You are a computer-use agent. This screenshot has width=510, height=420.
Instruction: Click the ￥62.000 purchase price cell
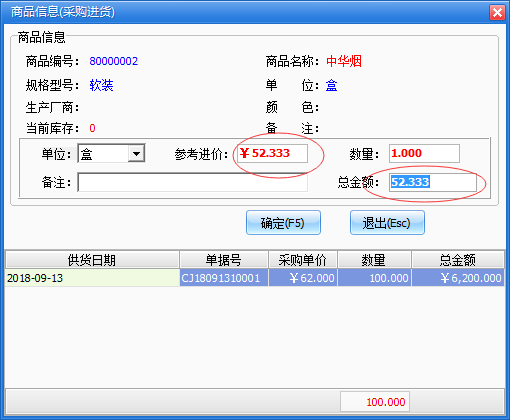303,278
